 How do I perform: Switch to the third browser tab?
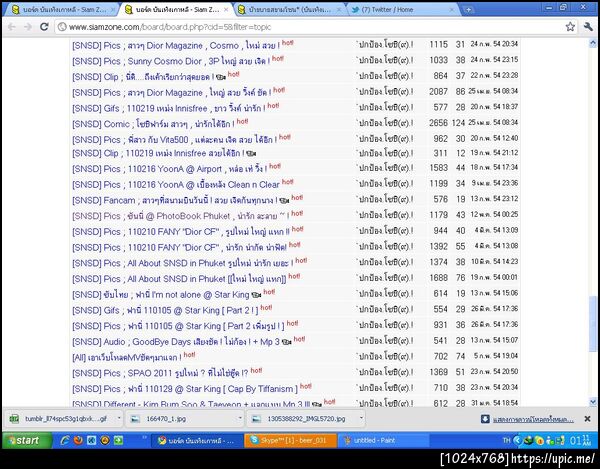289,10
